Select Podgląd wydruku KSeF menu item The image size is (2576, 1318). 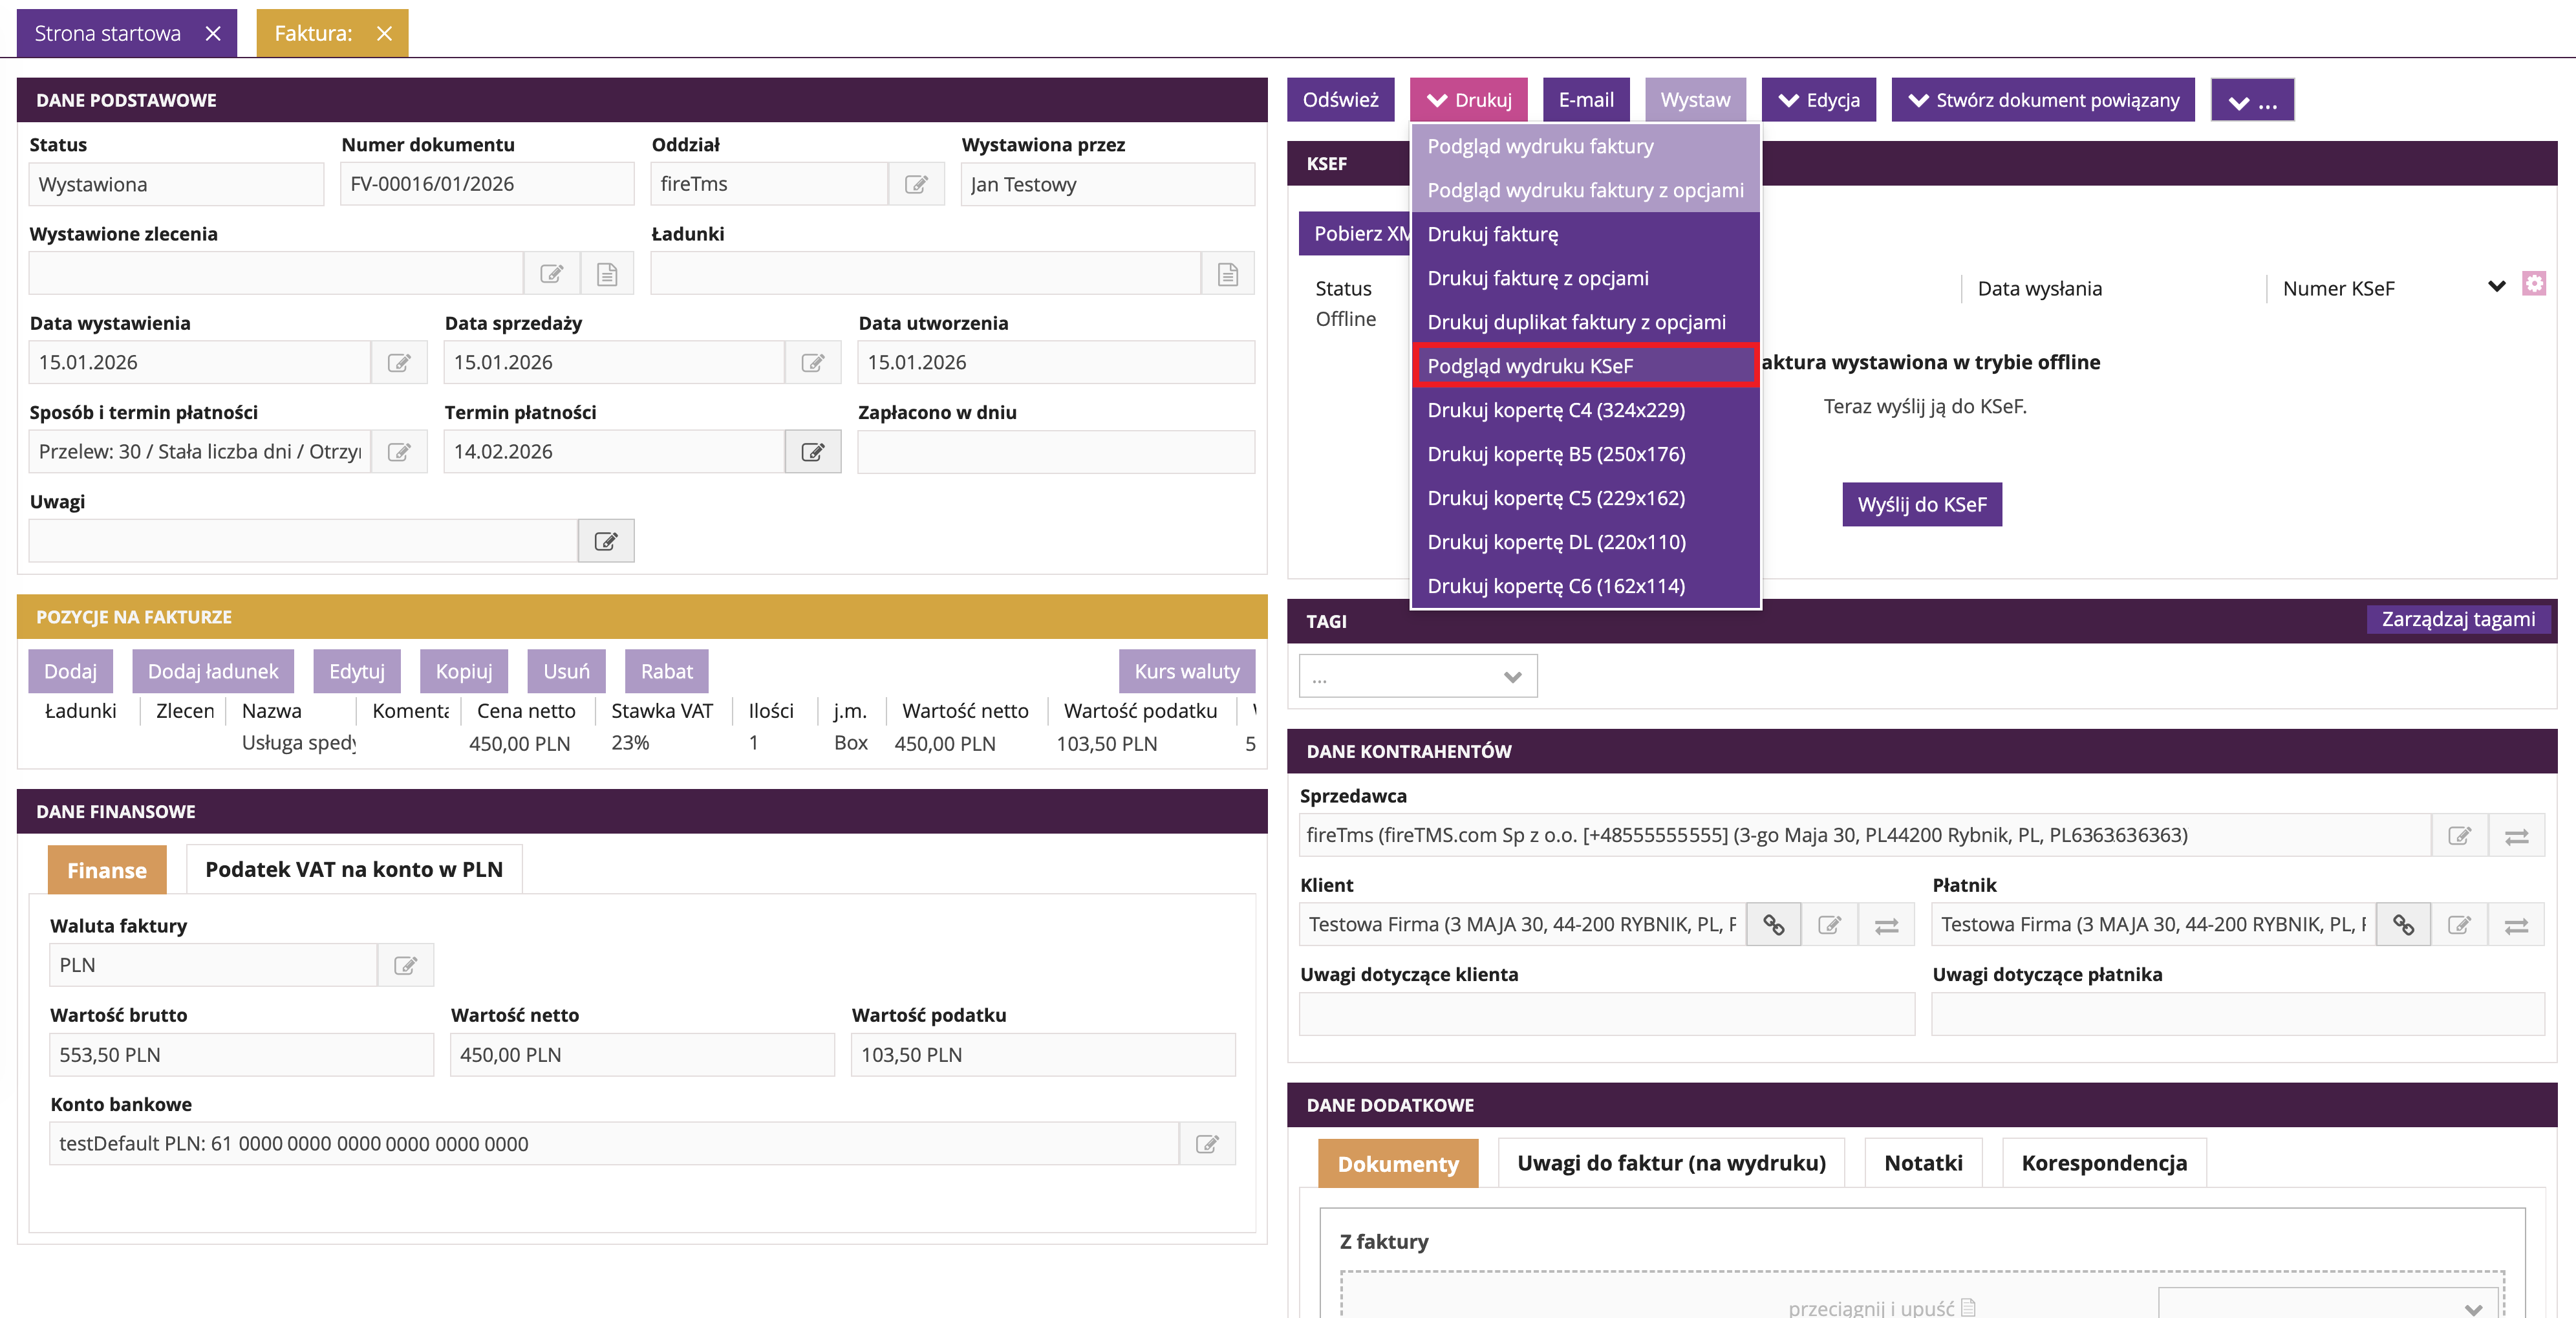coord(1585,366)
